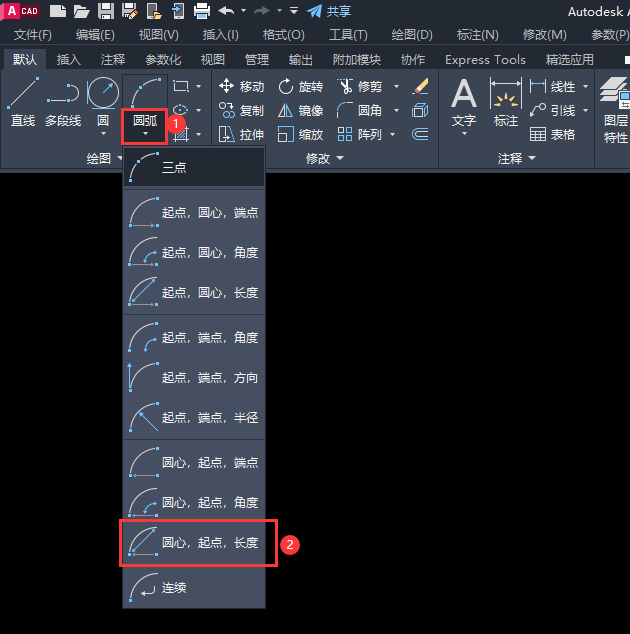630x634 pixels.
Task: Open the 文件(F) menu
Action: 32,35
